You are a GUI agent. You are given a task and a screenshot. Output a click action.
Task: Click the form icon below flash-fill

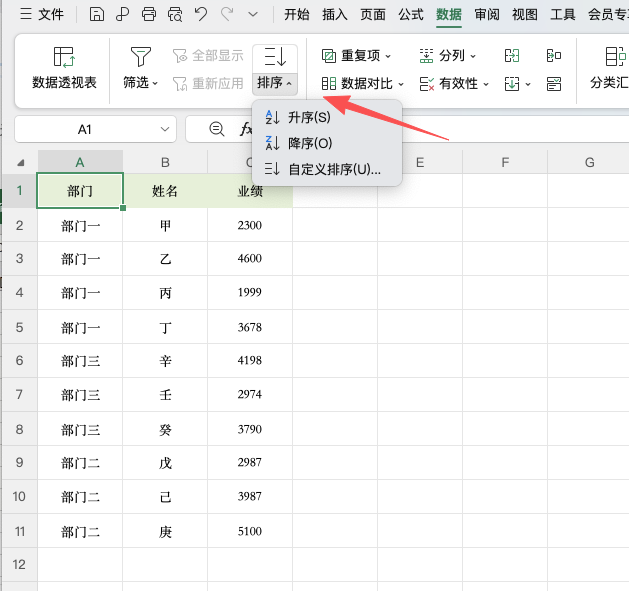[554, 84]
